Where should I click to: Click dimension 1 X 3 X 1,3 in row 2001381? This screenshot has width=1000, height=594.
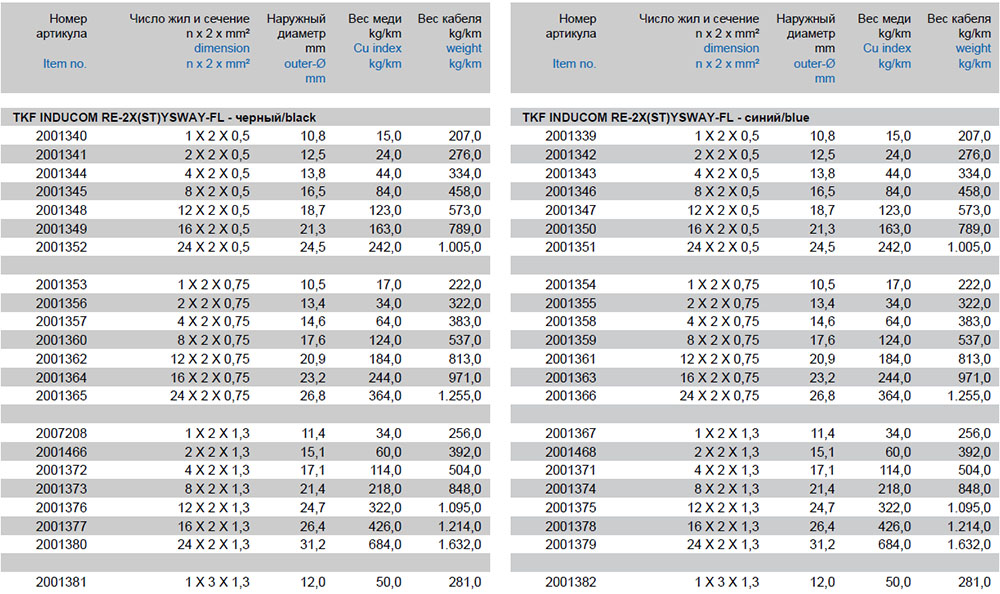pyautogui.click(x=217, y=582)
